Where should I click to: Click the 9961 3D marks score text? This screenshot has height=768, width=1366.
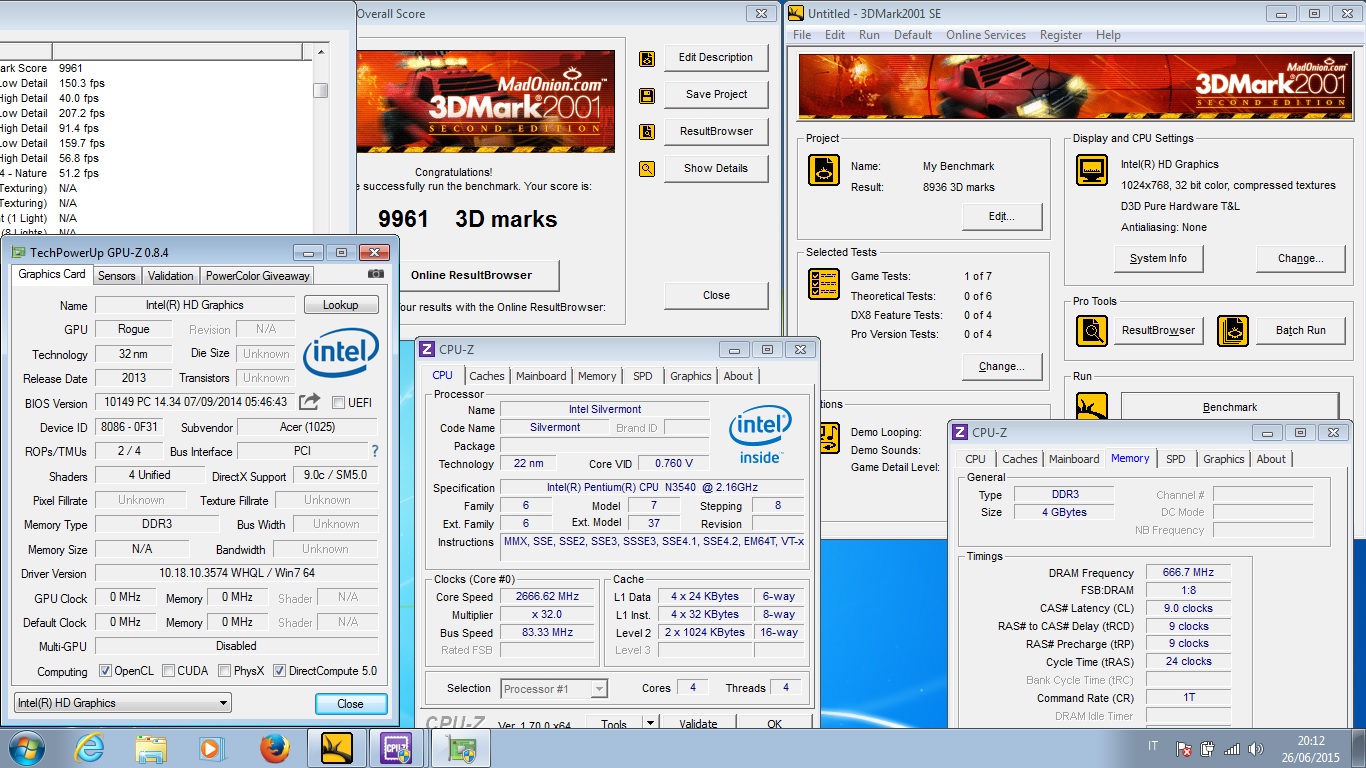(x=467, y=219)
